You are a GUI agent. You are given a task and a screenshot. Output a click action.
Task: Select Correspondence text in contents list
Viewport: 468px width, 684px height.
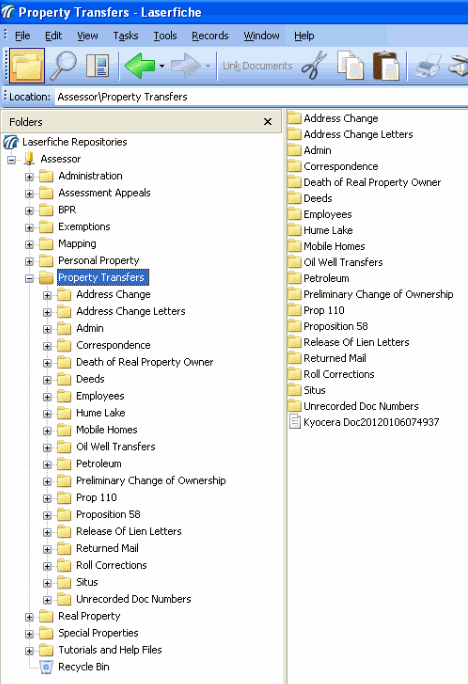tap(341, 167)
